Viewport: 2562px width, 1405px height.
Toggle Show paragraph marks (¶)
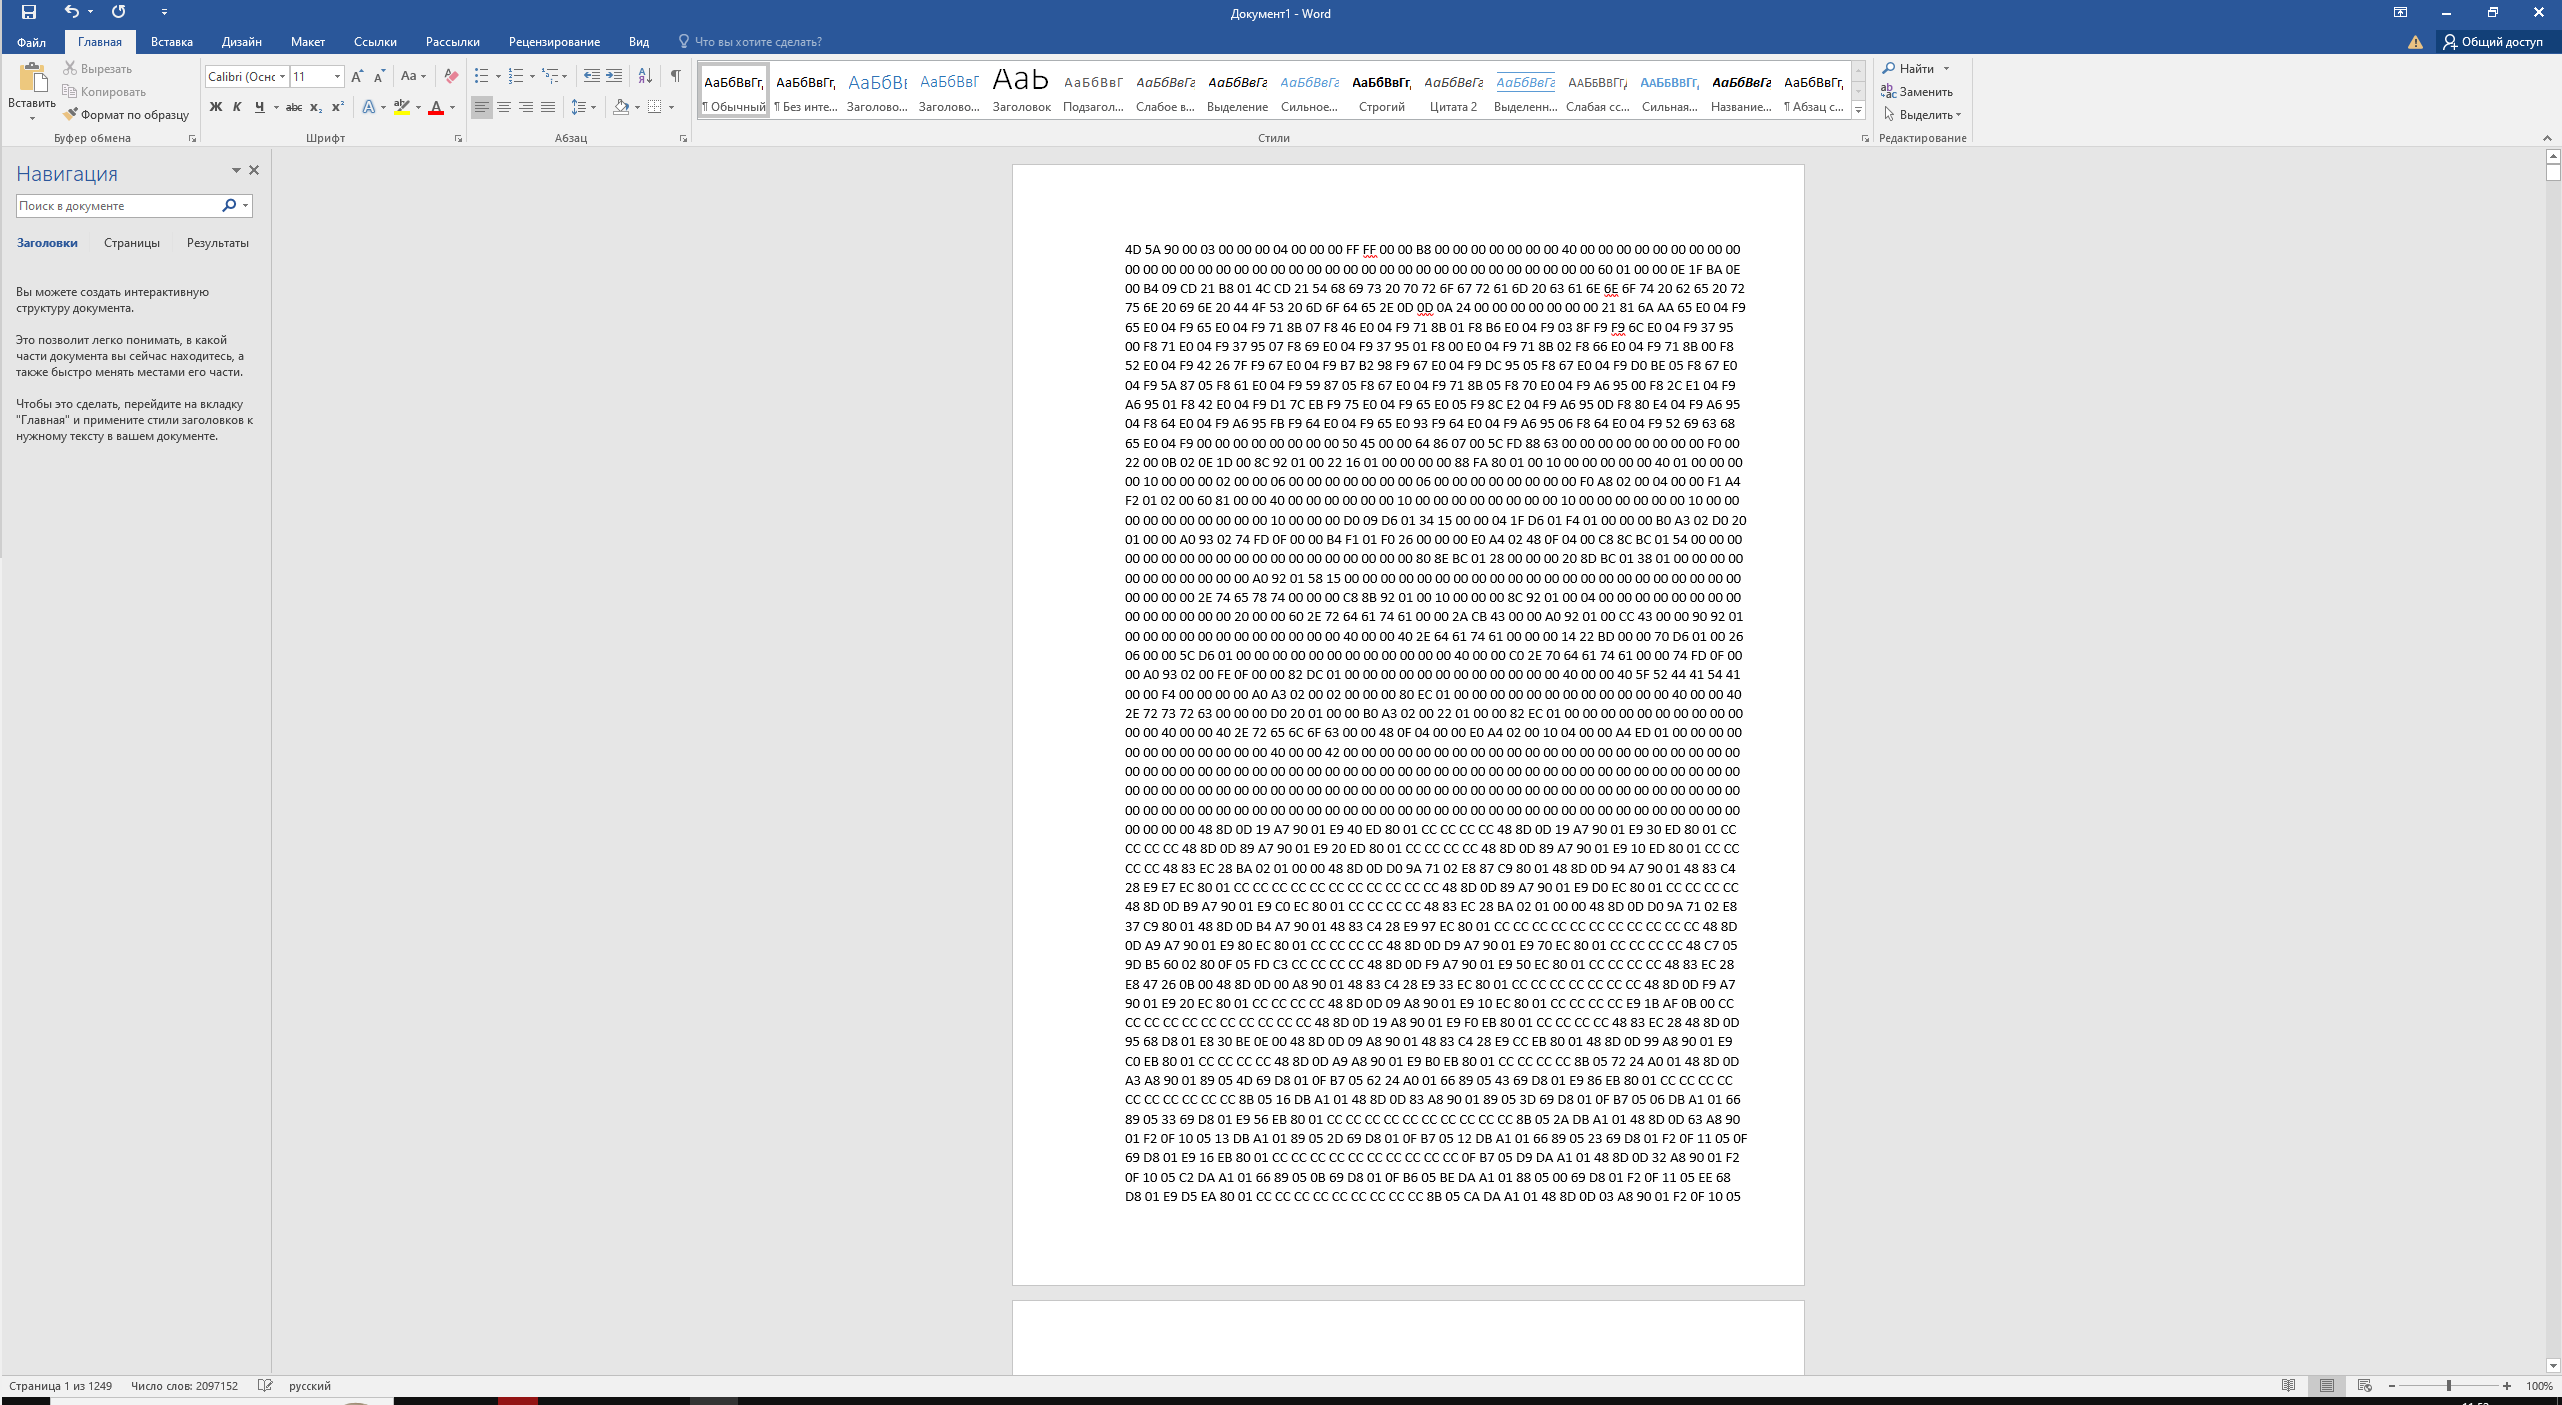click(676, 76)
